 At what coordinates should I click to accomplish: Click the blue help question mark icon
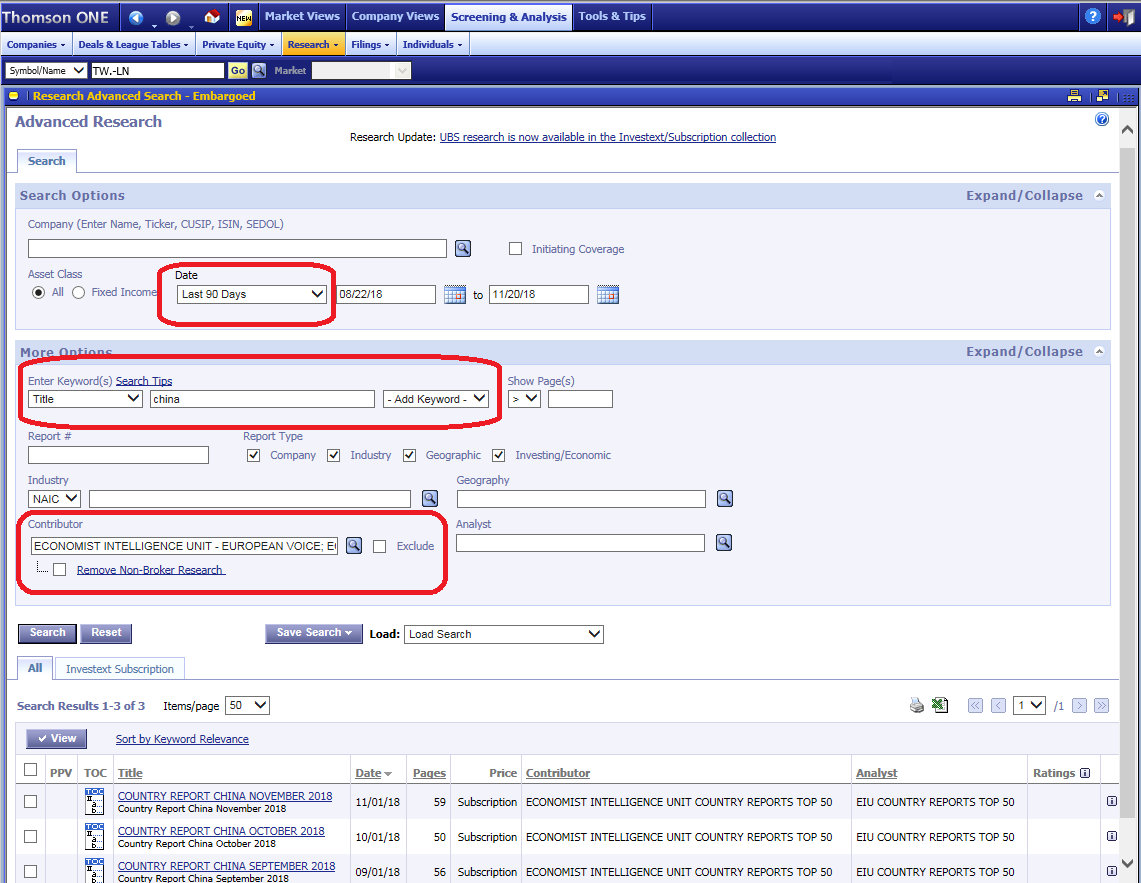[1093, 17]
